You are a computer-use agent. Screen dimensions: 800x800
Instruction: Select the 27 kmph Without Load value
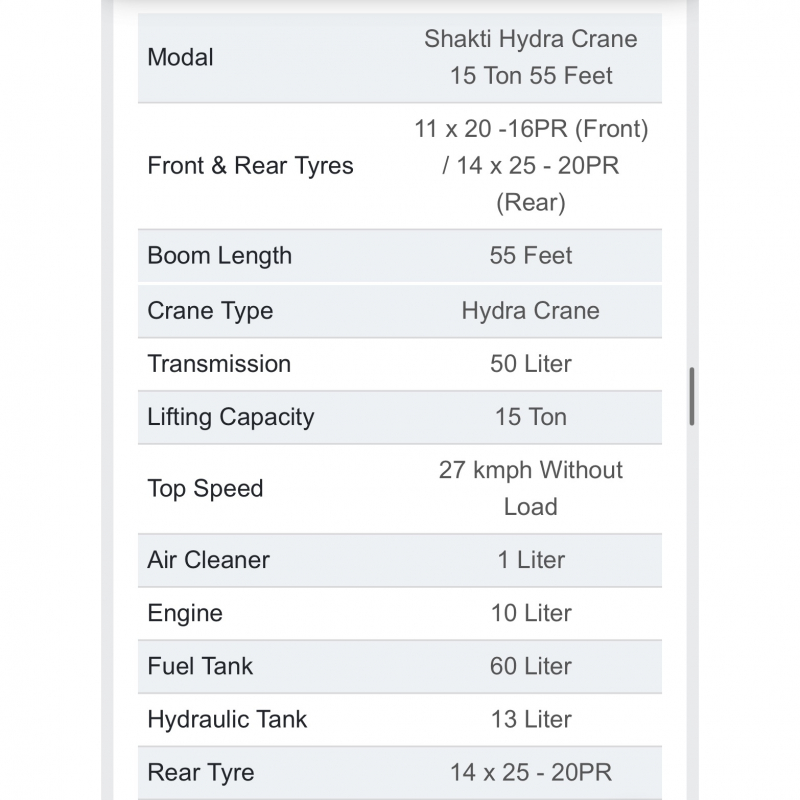pyautogui.click(x=531, y=488)
